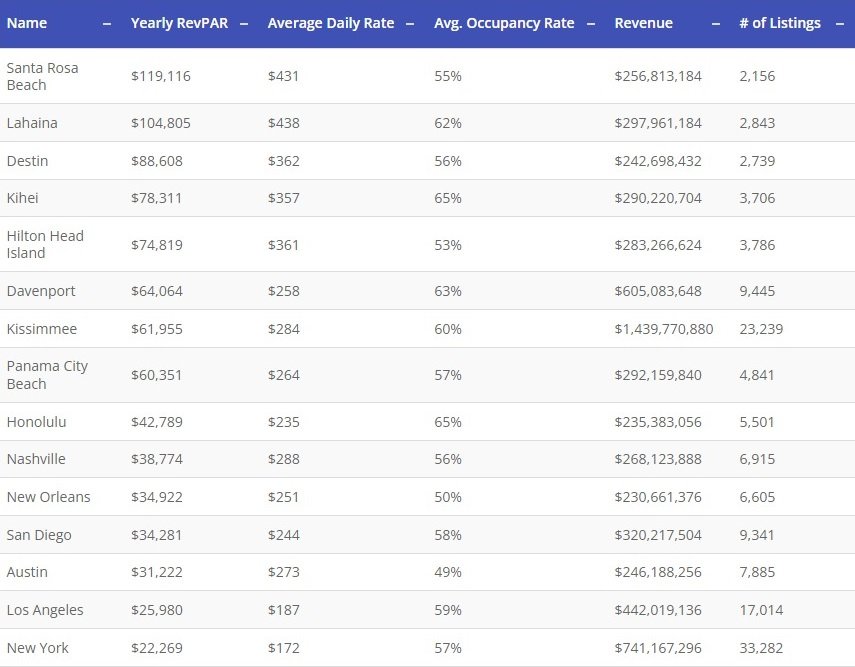Image resolution: width=855 pixels, height=667 pixels.
Task: Click the Yearly RevPAR header label
Action: (x=179, y=23)
